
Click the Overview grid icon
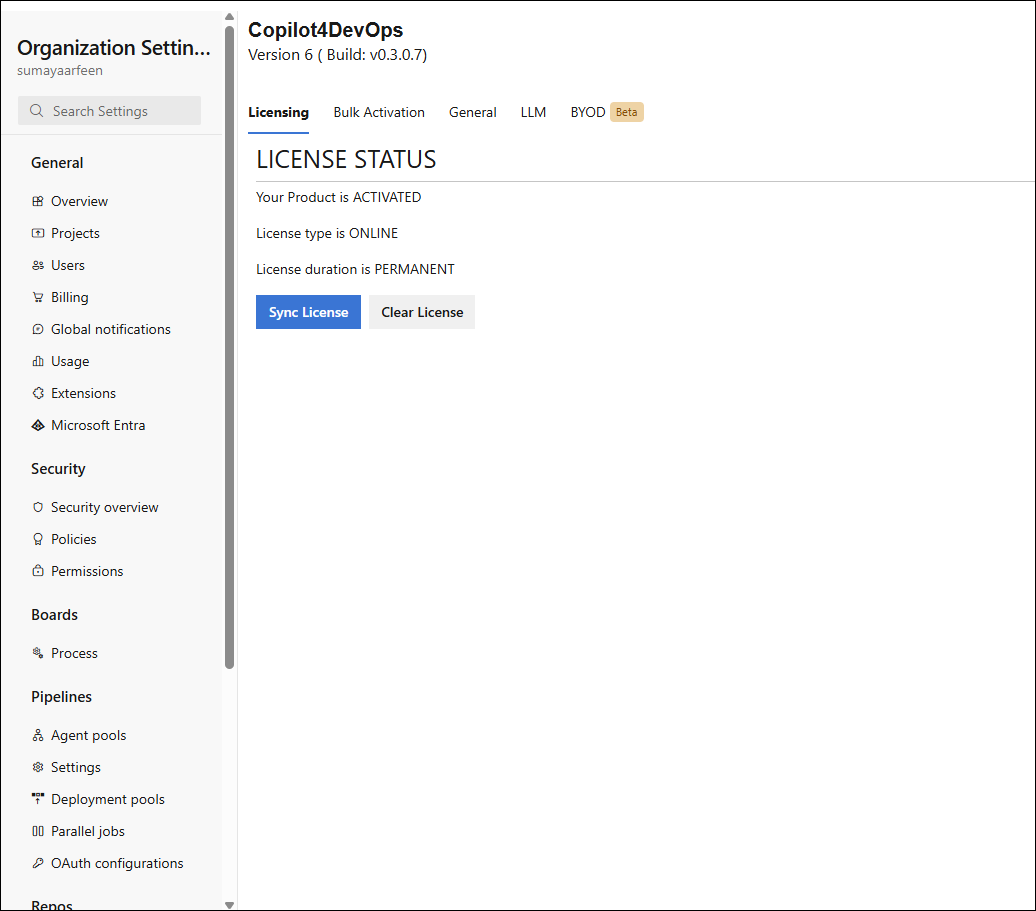click(38, 201)
